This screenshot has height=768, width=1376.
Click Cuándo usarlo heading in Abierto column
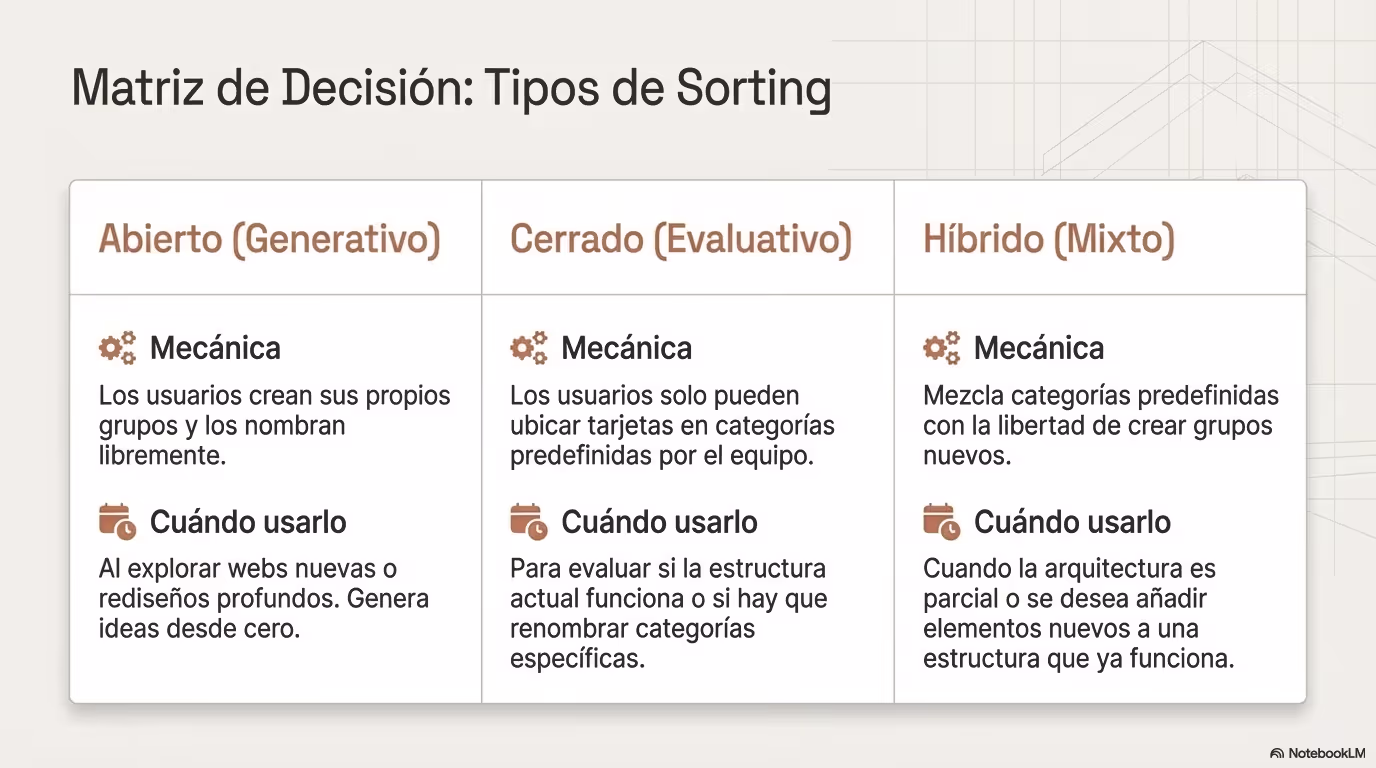[248, 522]
